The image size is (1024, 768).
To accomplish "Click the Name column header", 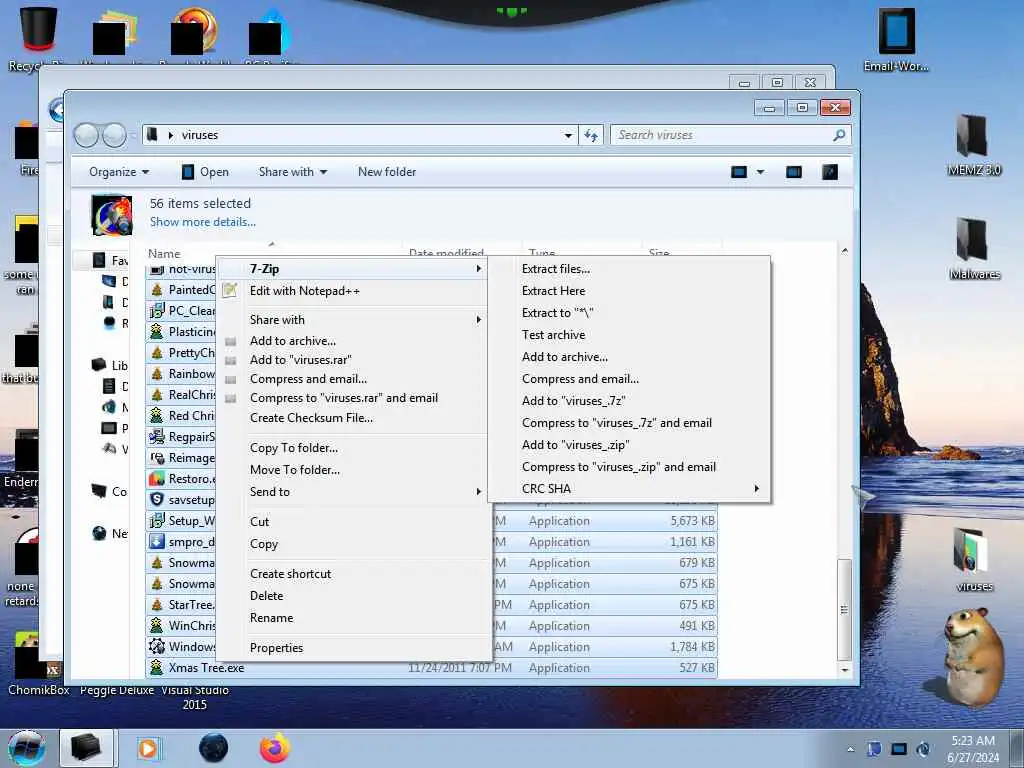I will 163,253.
